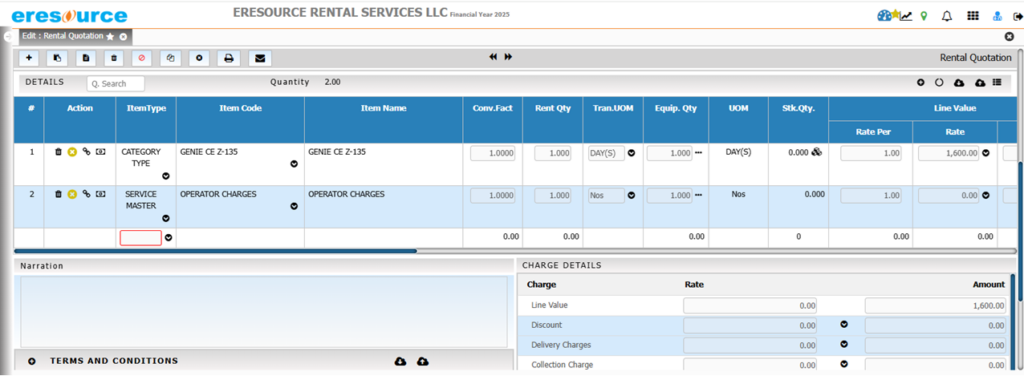Open the Collection Charge dropdown arrow
The width and height of the screenshot is (1024, 380).
click(844, 364)
